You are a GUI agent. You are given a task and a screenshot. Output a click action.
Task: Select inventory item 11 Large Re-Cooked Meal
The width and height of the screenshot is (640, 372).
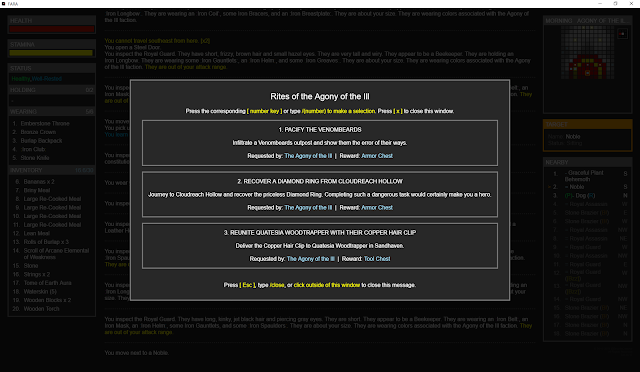coord(52,225)
